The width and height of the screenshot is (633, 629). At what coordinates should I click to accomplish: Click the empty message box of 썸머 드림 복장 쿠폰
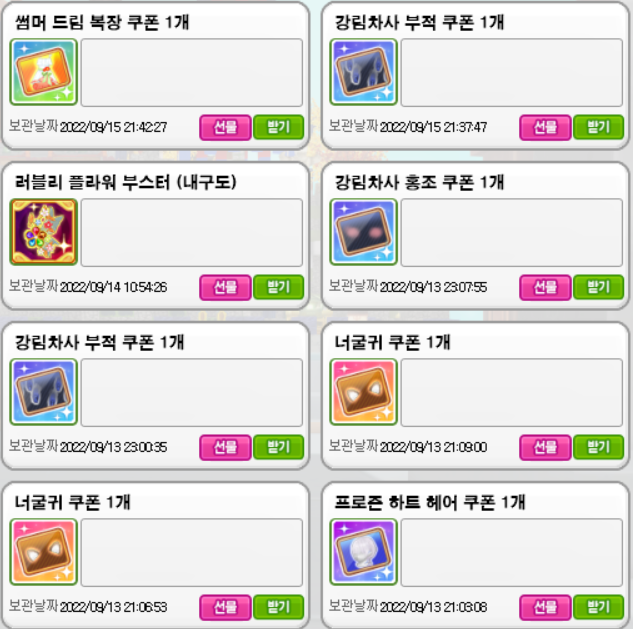(x=192, y=73)
